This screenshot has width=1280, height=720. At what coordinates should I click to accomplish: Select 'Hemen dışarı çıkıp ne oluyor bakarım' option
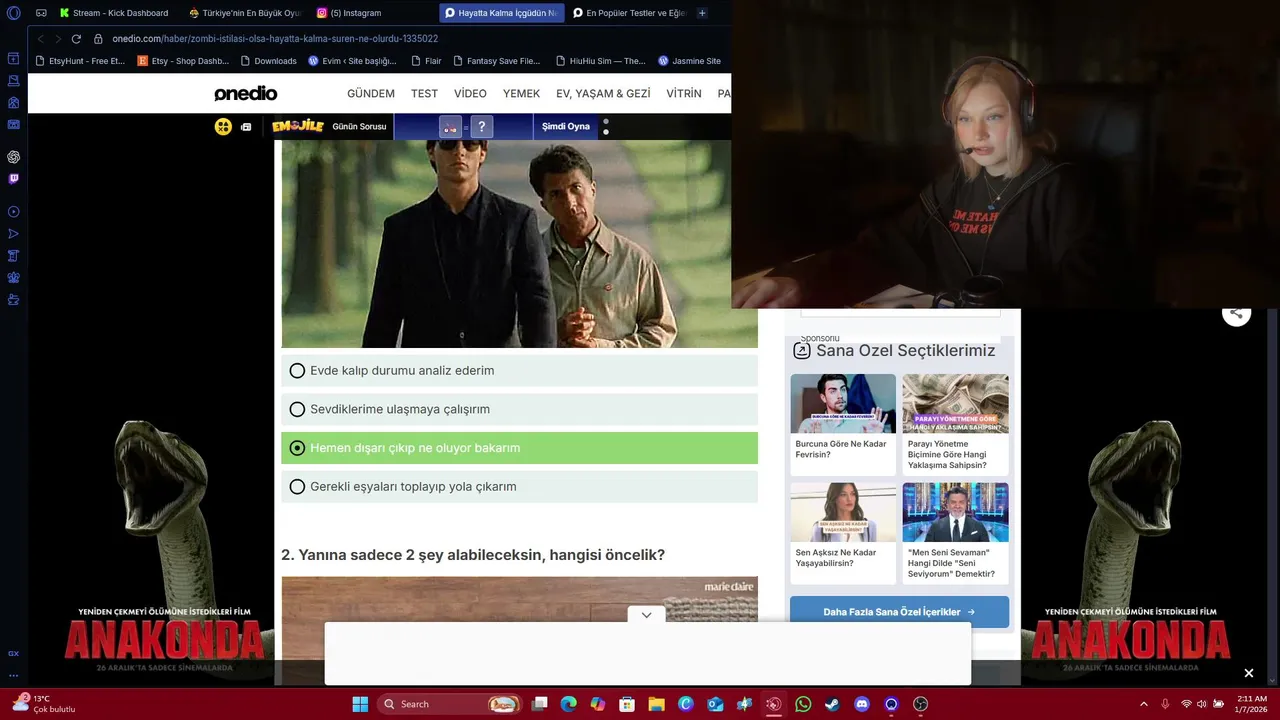(519, 448)
